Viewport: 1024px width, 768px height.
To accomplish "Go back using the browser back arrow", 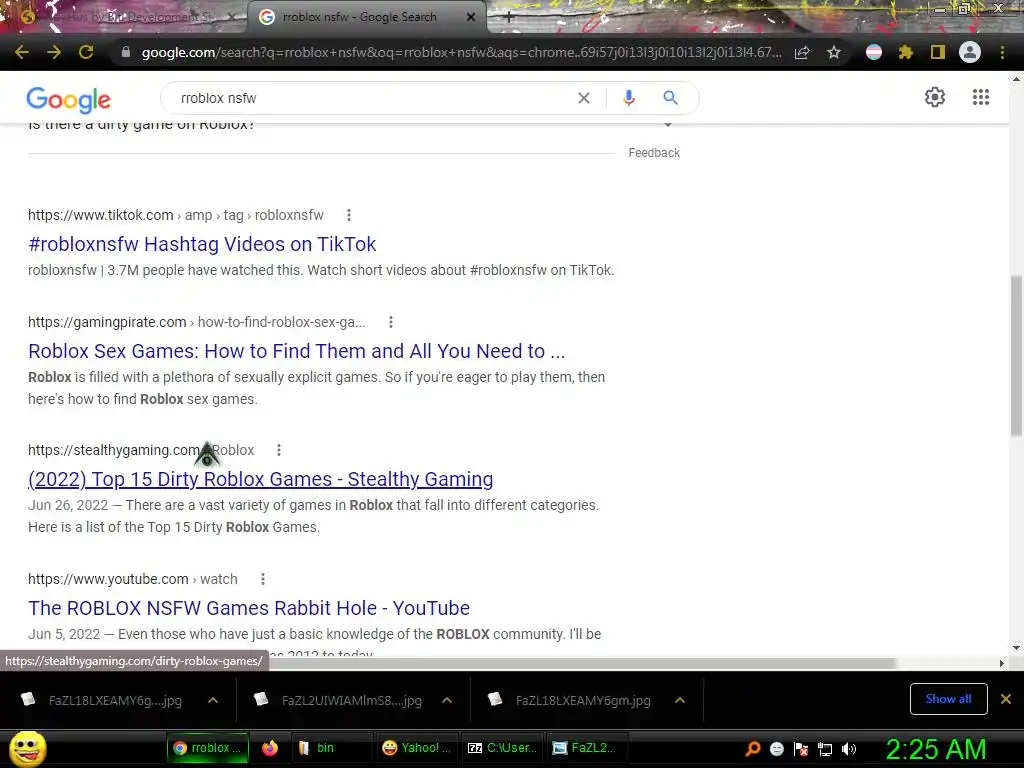I will [22, 52].
